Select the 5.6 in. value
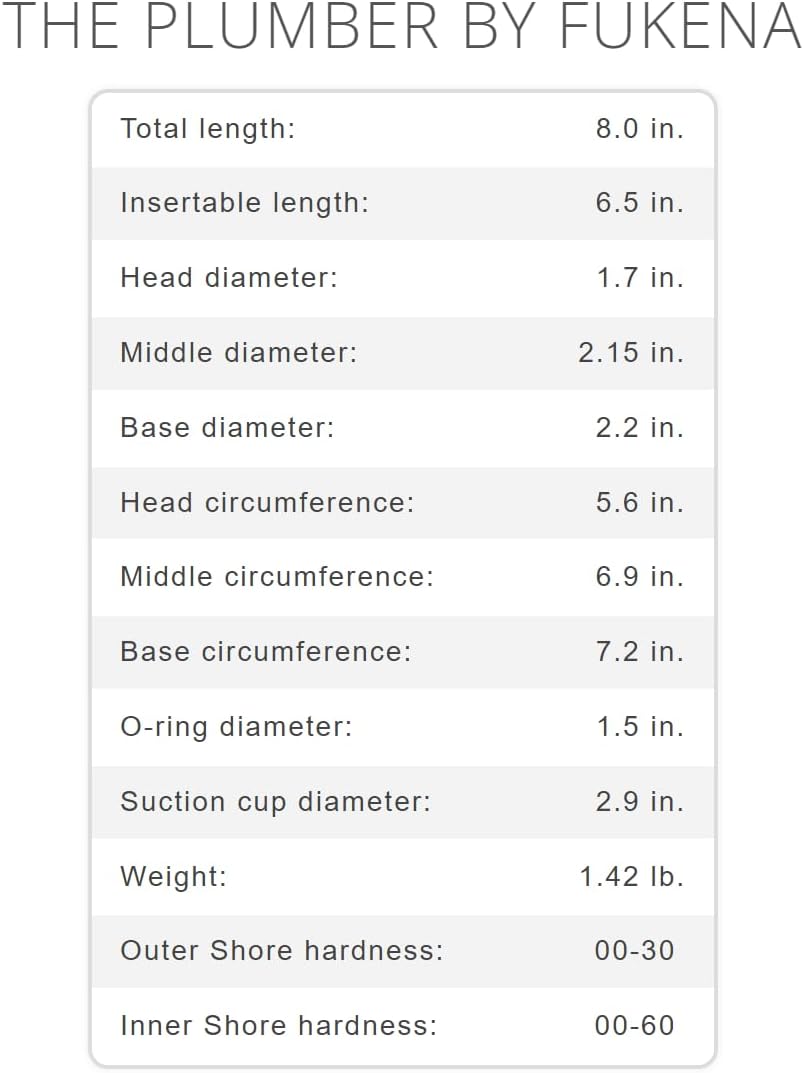 [x=639, y=502]
